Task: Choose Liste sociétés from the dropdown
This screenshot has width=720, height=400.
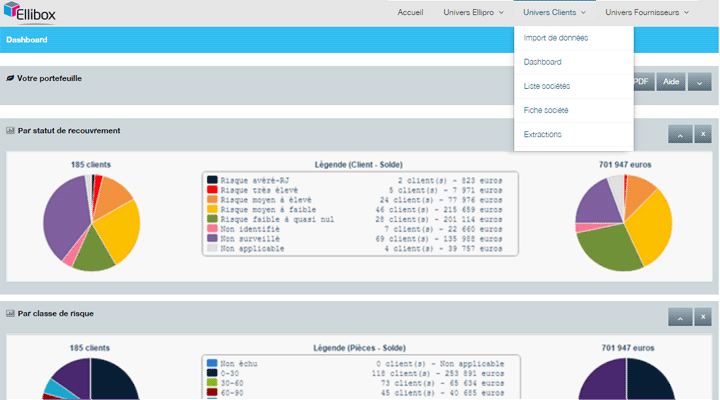Action: (546, 86)
